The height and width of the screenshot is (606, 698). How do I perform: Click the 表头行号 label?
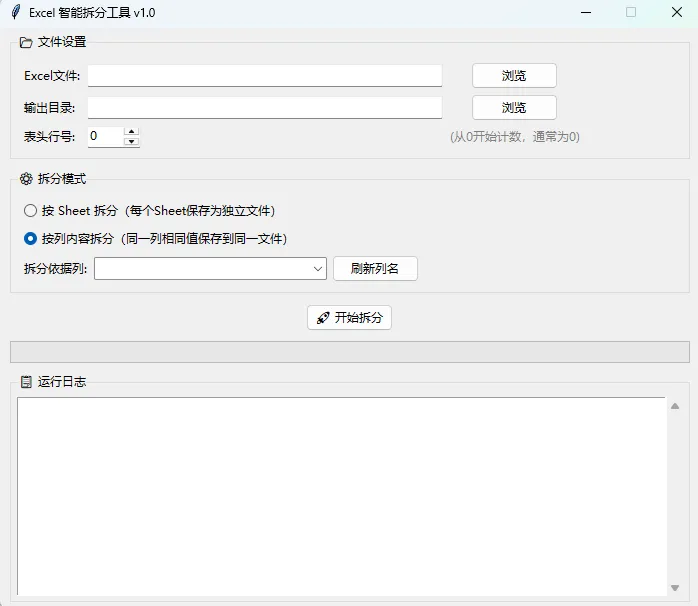49,137
